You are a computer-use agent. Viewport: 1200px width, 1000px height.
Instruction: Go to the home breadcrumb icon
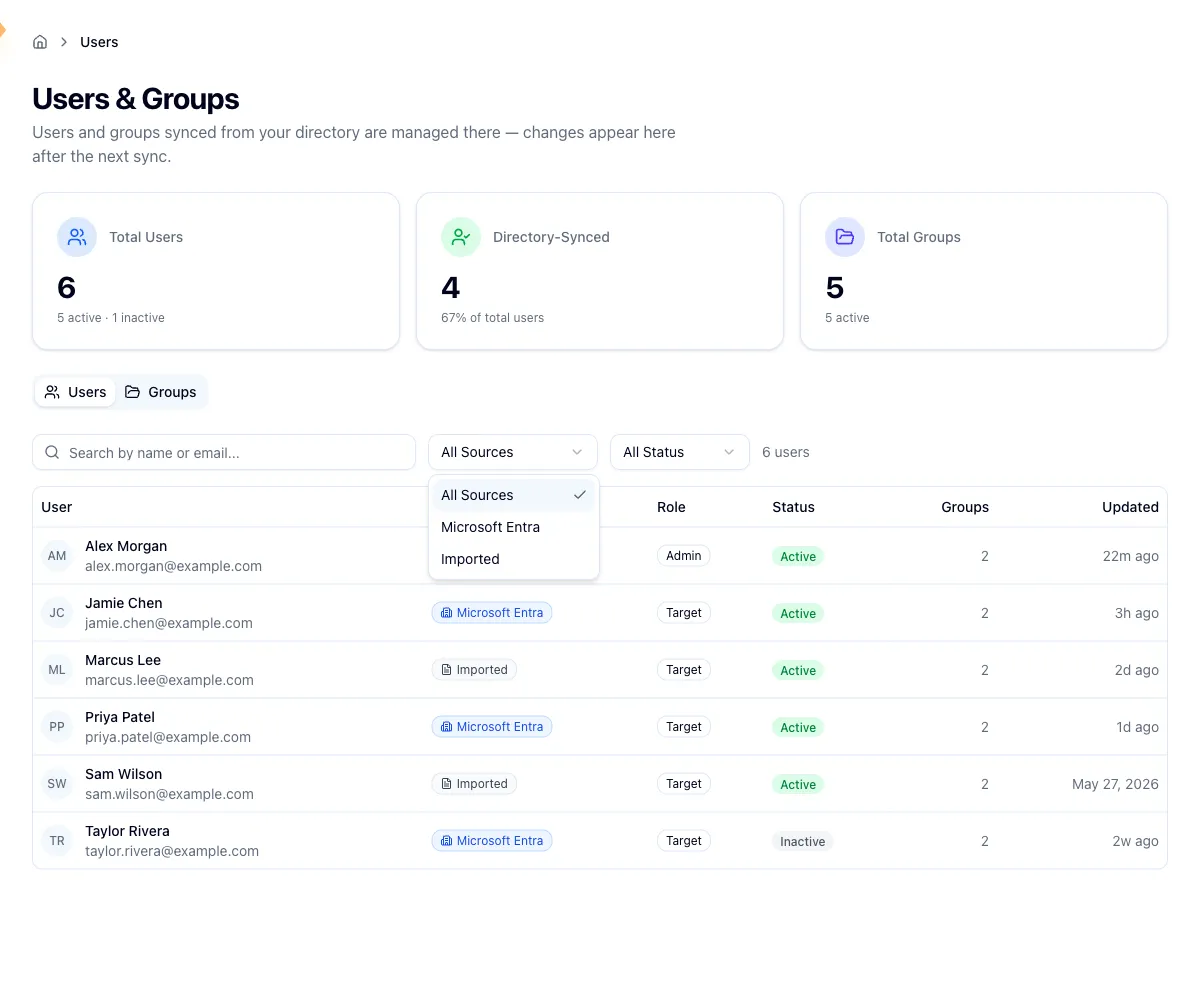click(x=40, y=42)
